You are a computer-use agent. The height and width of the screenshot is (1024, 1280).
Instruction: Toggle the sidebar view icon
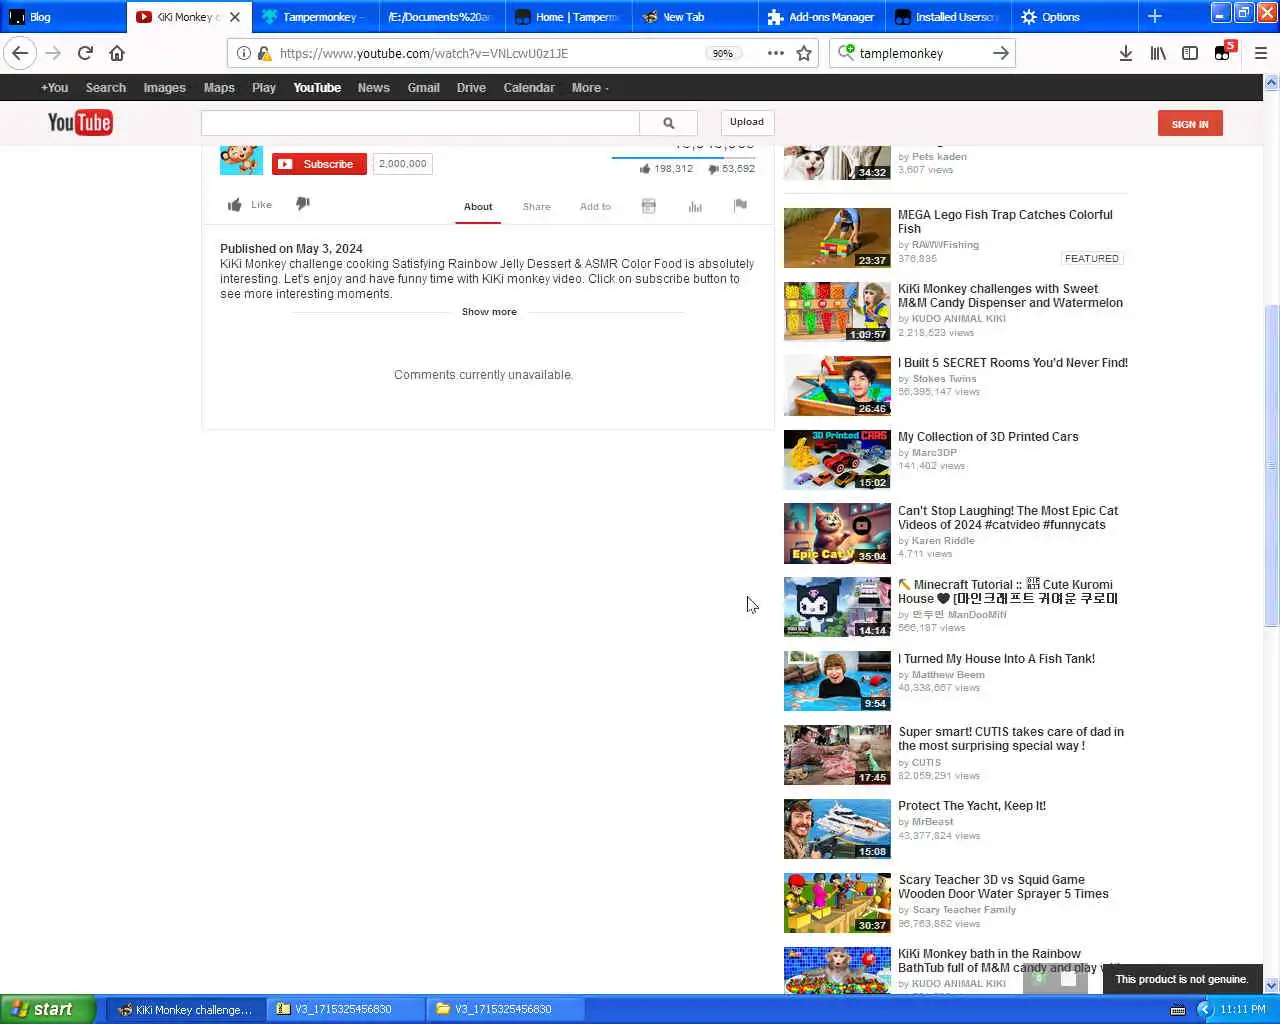(1190, 53)
